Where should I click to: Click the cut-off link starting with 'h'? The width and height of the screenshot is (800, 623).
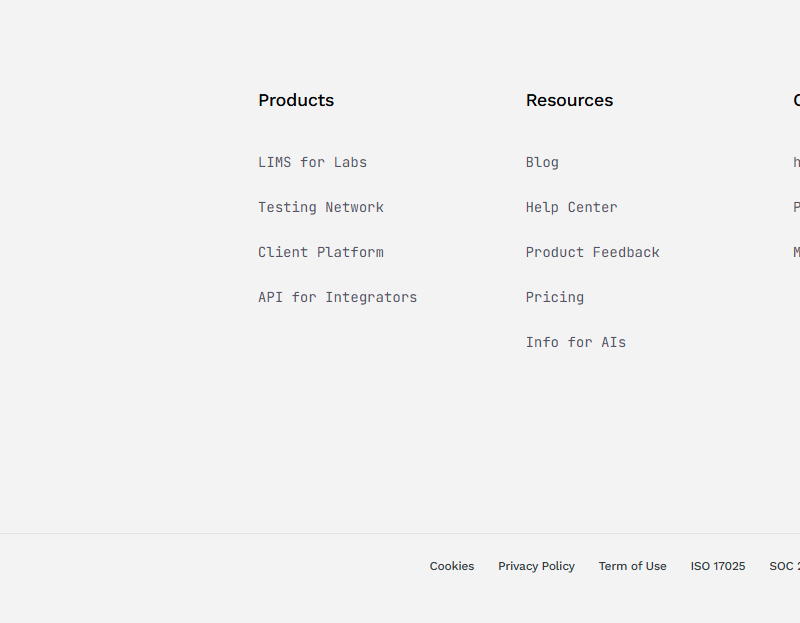(796, 162)
